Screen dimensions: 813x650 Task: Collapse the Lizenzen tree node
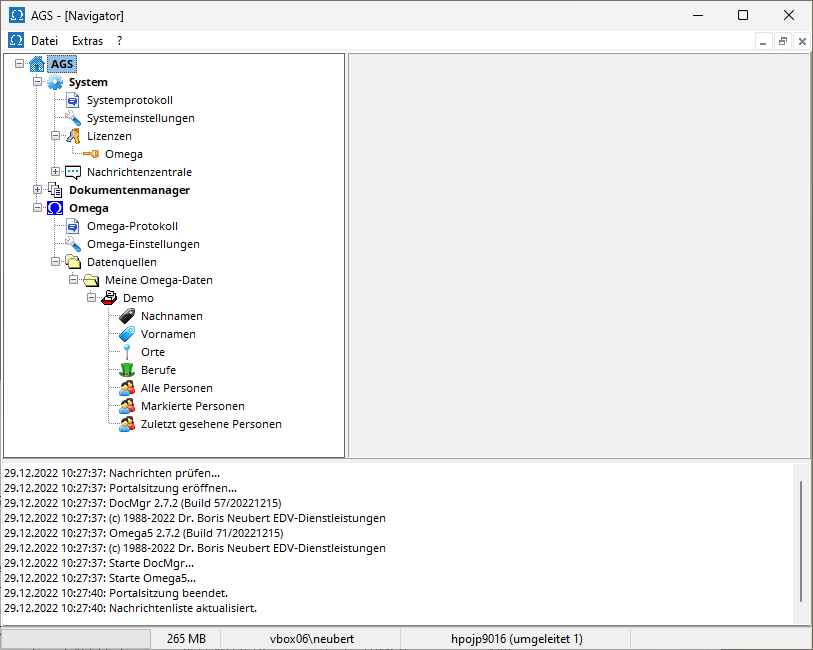(56, 136)
